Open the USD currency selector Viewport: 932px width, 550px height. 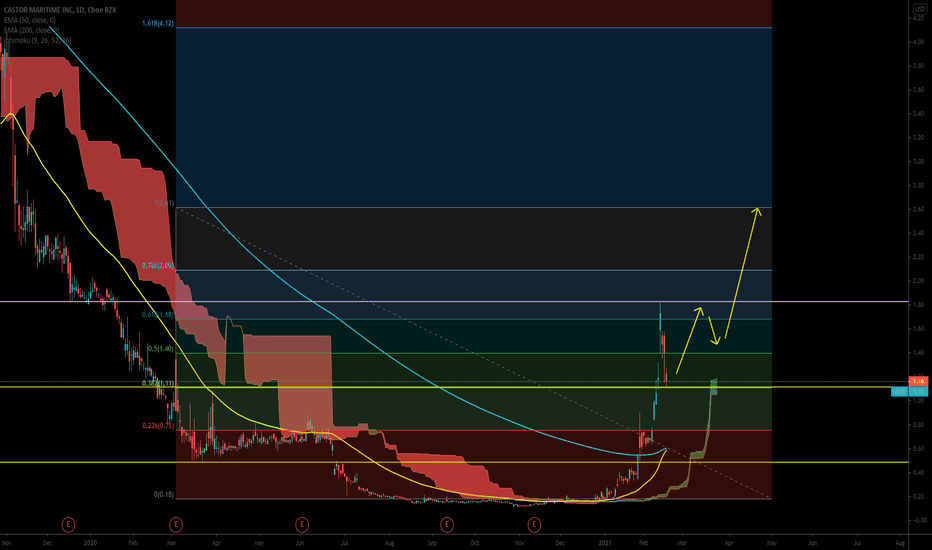919,9
